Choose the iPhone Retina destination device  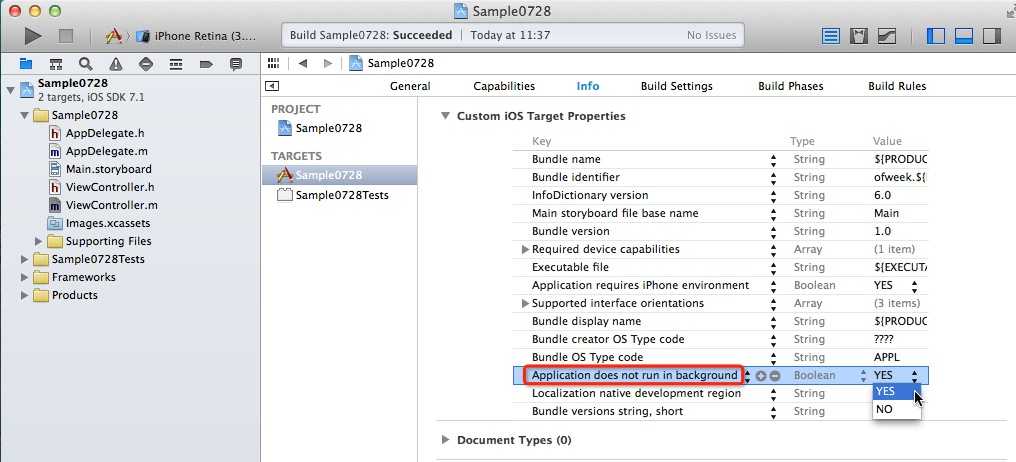(196, 36)
